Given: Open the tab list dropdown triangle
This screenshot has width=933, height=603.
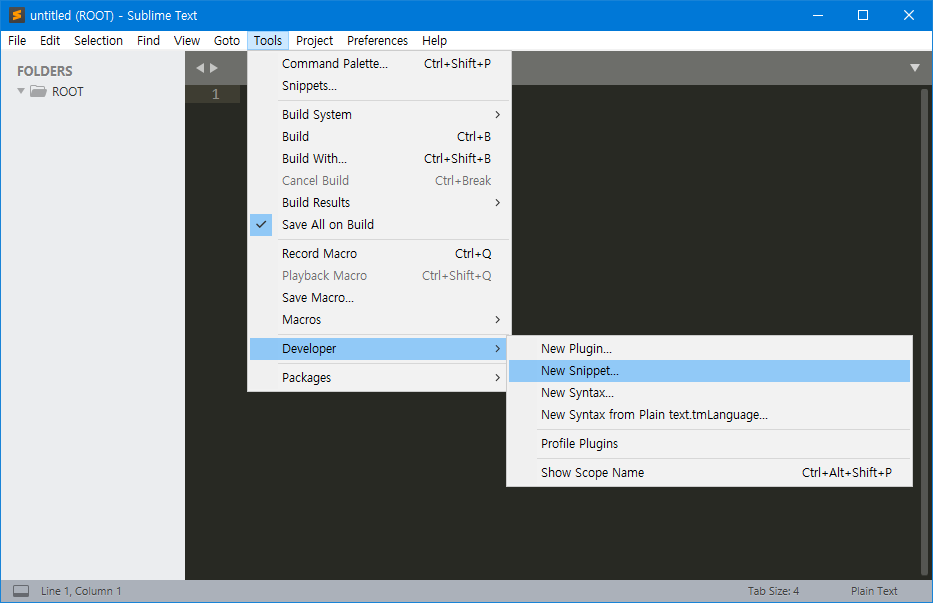Looking at the screenshot, I should click(915, 68).
